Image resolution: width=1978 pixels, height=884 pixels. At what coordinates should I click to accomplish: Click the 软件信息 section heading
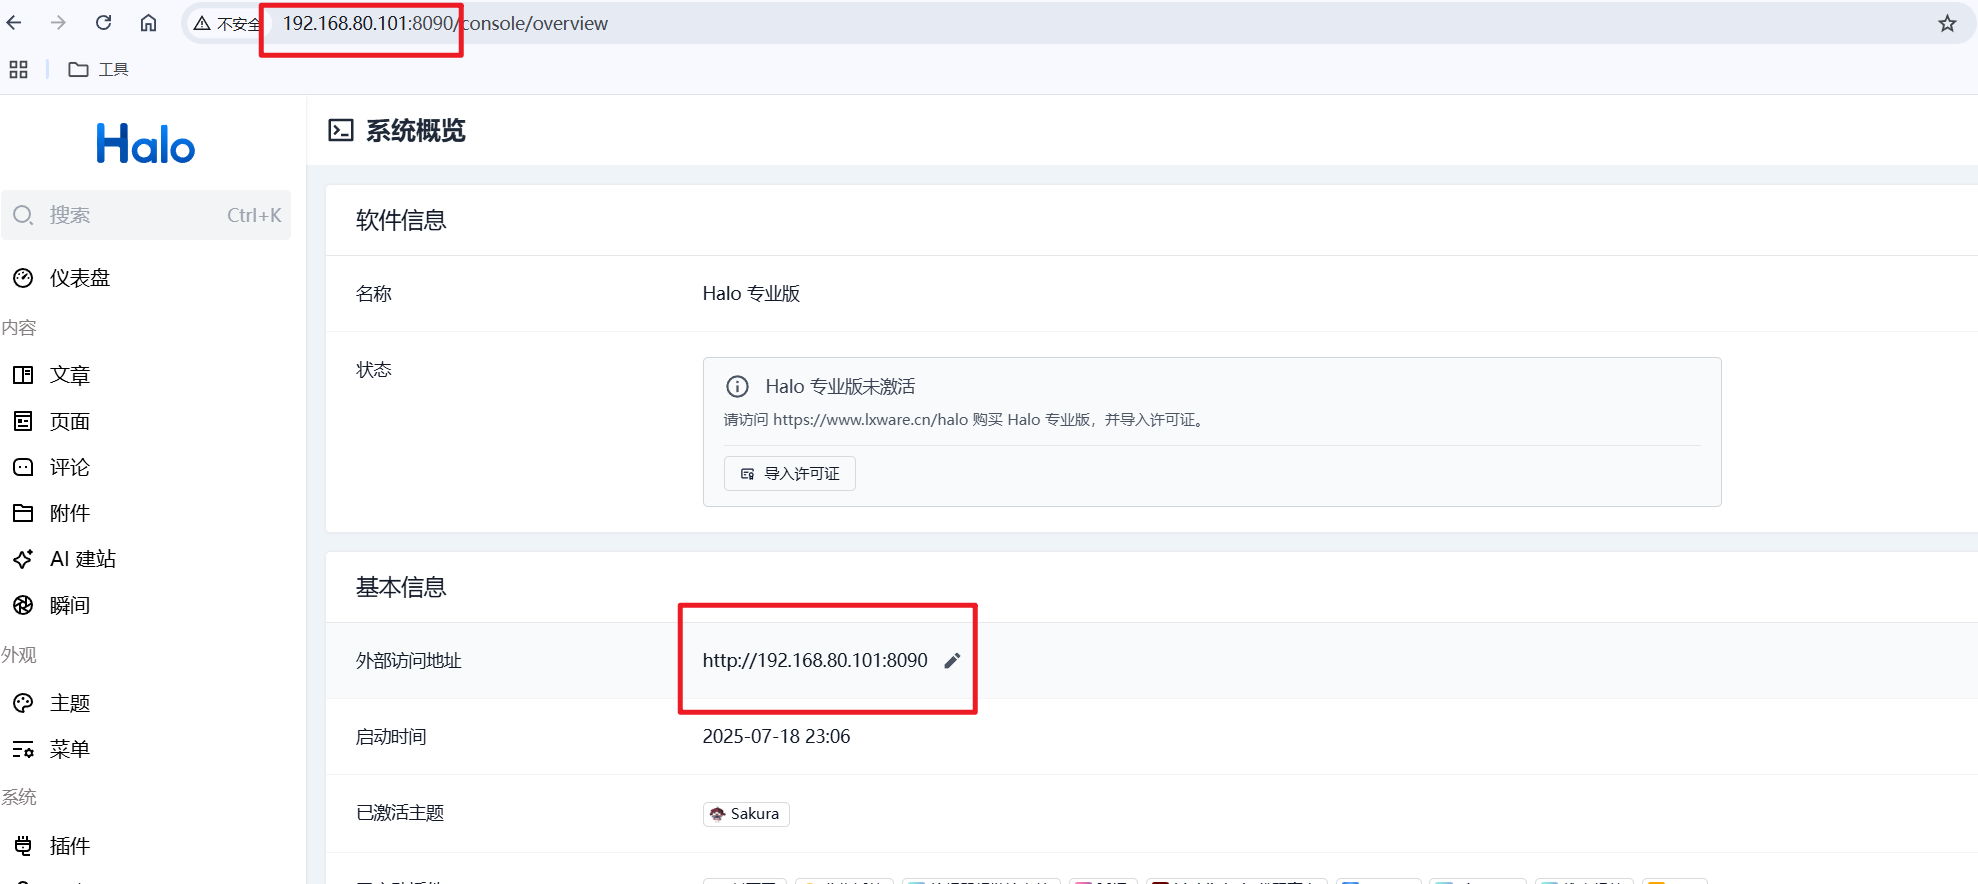click(401, 220)
